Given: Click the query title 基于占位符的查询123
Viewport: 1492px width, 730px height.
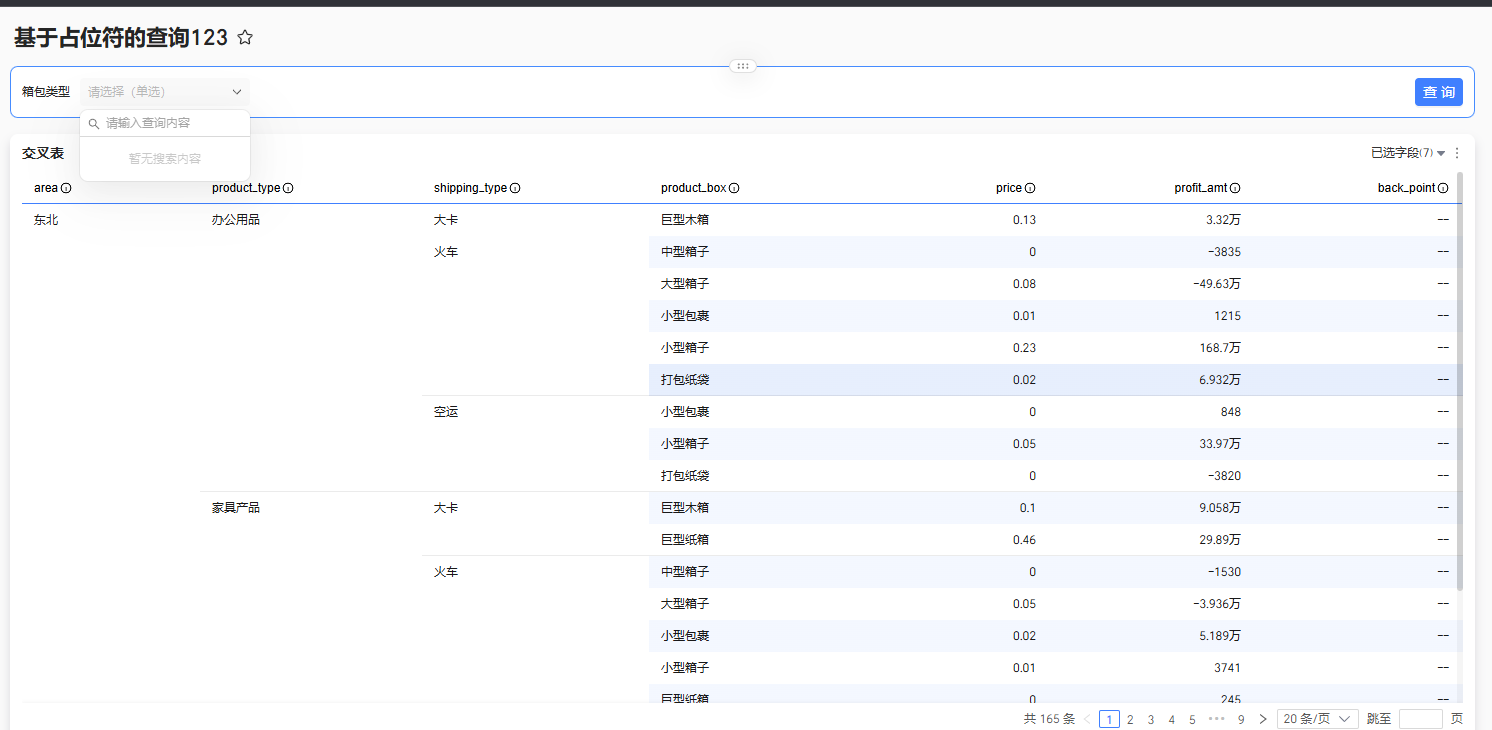Looking at the screenshot, I should pyautogui.click(x=121, y=38).
